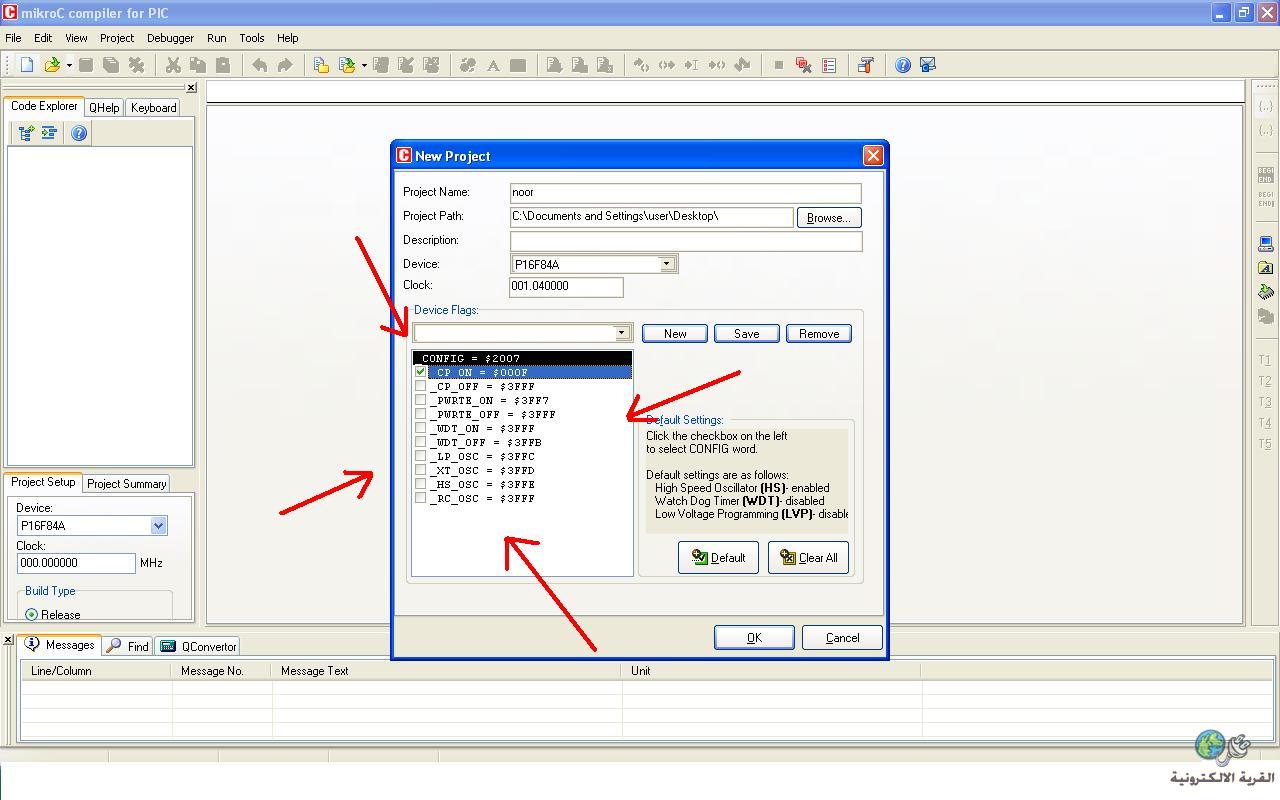Click the Code Explorer collapse-tree icon

coord(49,133)
